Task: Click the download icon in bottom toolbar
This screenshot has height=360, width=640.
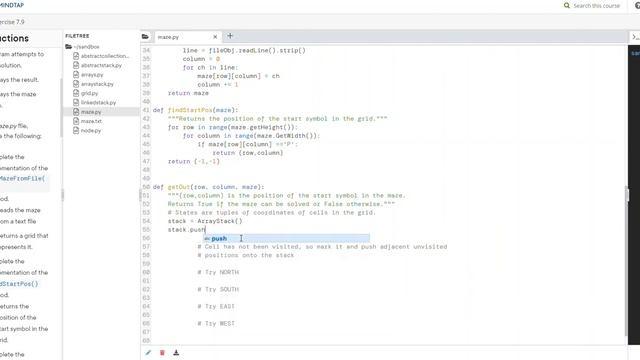Action: tap(176, 353)
